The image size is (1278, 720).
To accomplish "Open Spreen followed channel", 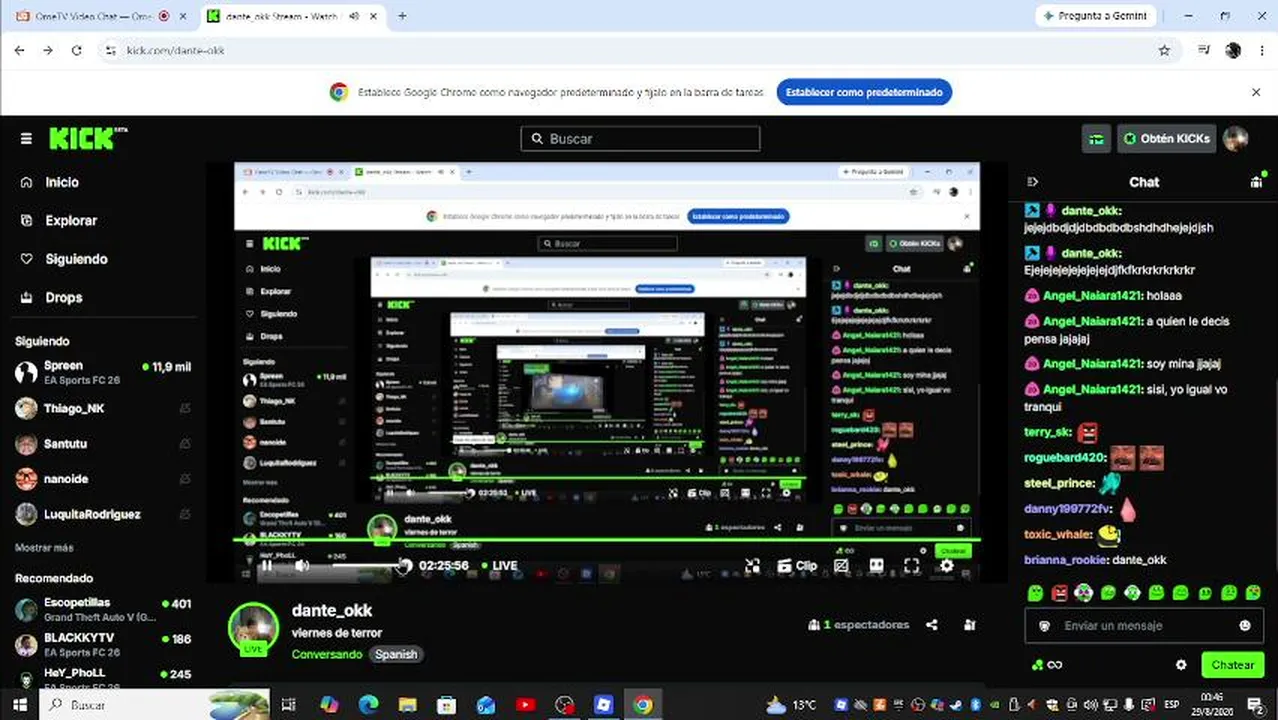I will (102, 373).
